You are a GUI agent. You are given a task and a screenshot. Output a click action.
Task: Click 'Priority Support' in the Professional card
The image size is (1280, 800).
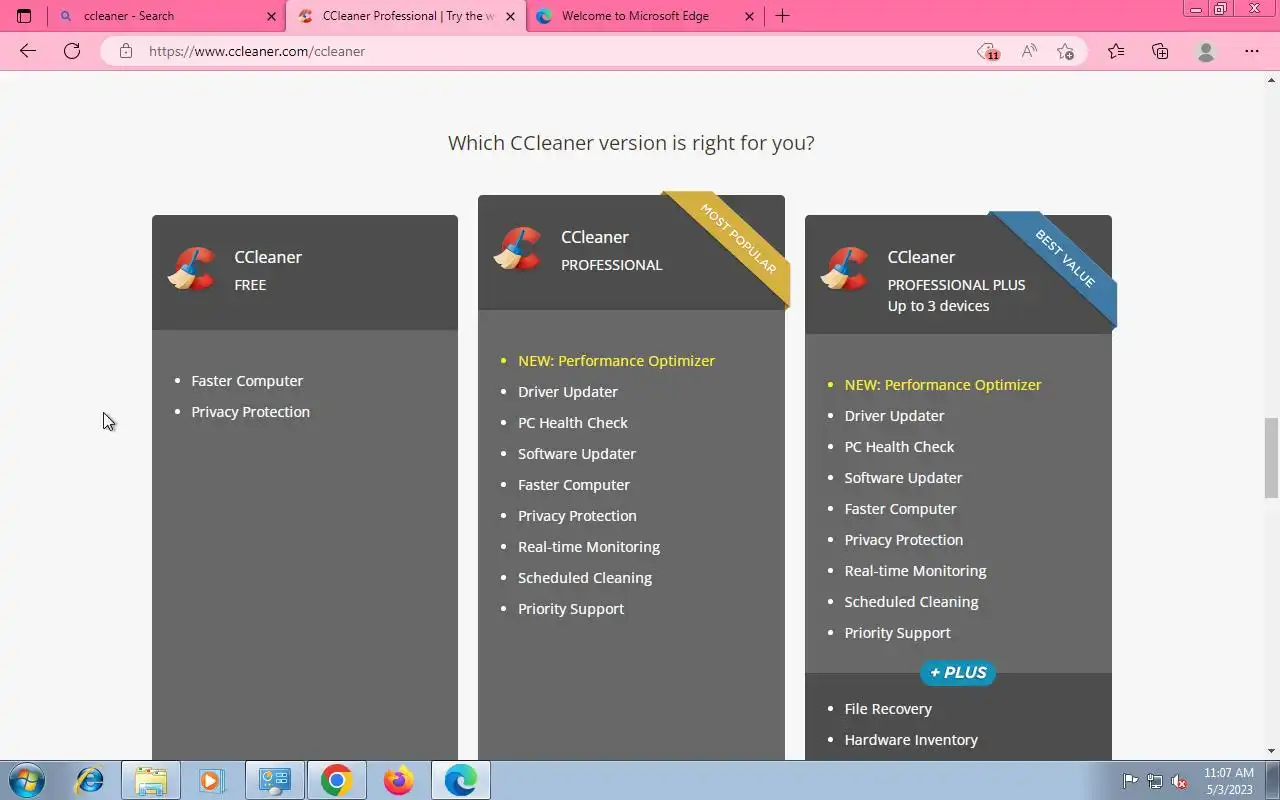(571, 609)
